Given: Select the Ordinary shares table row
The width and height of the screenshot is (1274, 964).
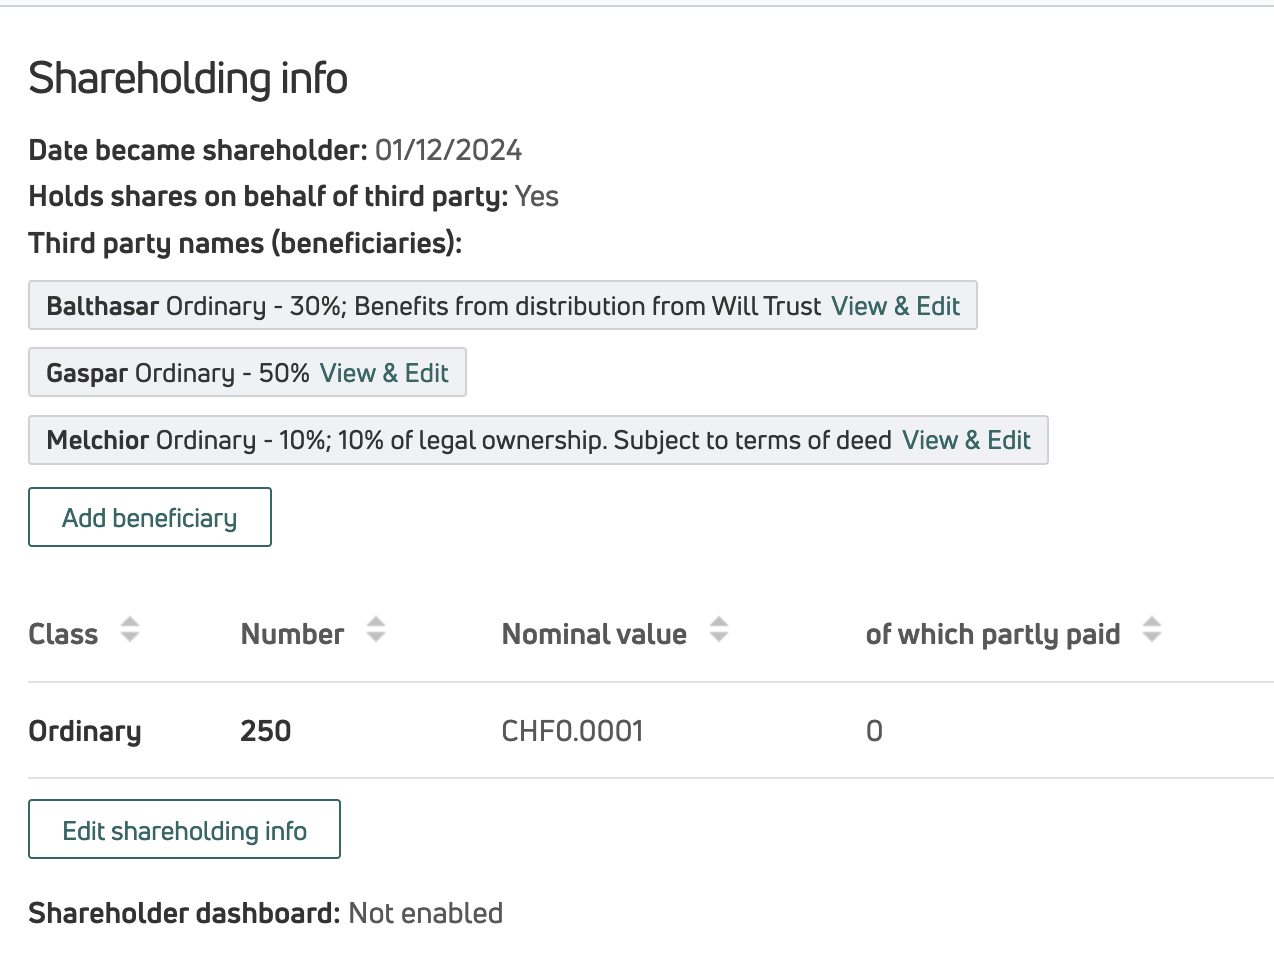Looking at the screenshot, I should click(x=400, y=731).
